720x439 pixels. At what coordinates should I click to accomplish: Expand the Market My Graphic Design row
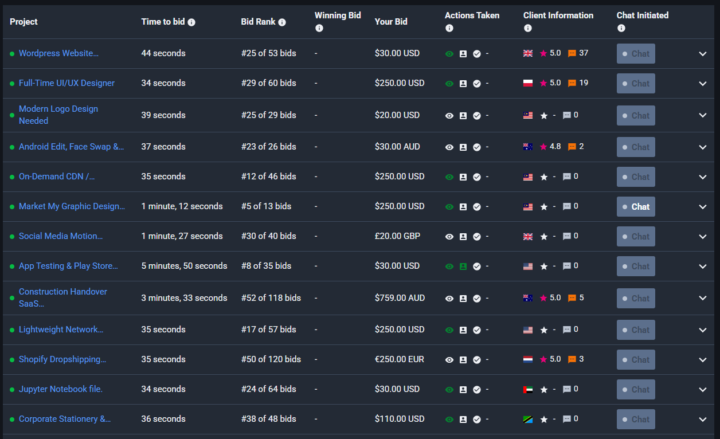coord(703,207)
